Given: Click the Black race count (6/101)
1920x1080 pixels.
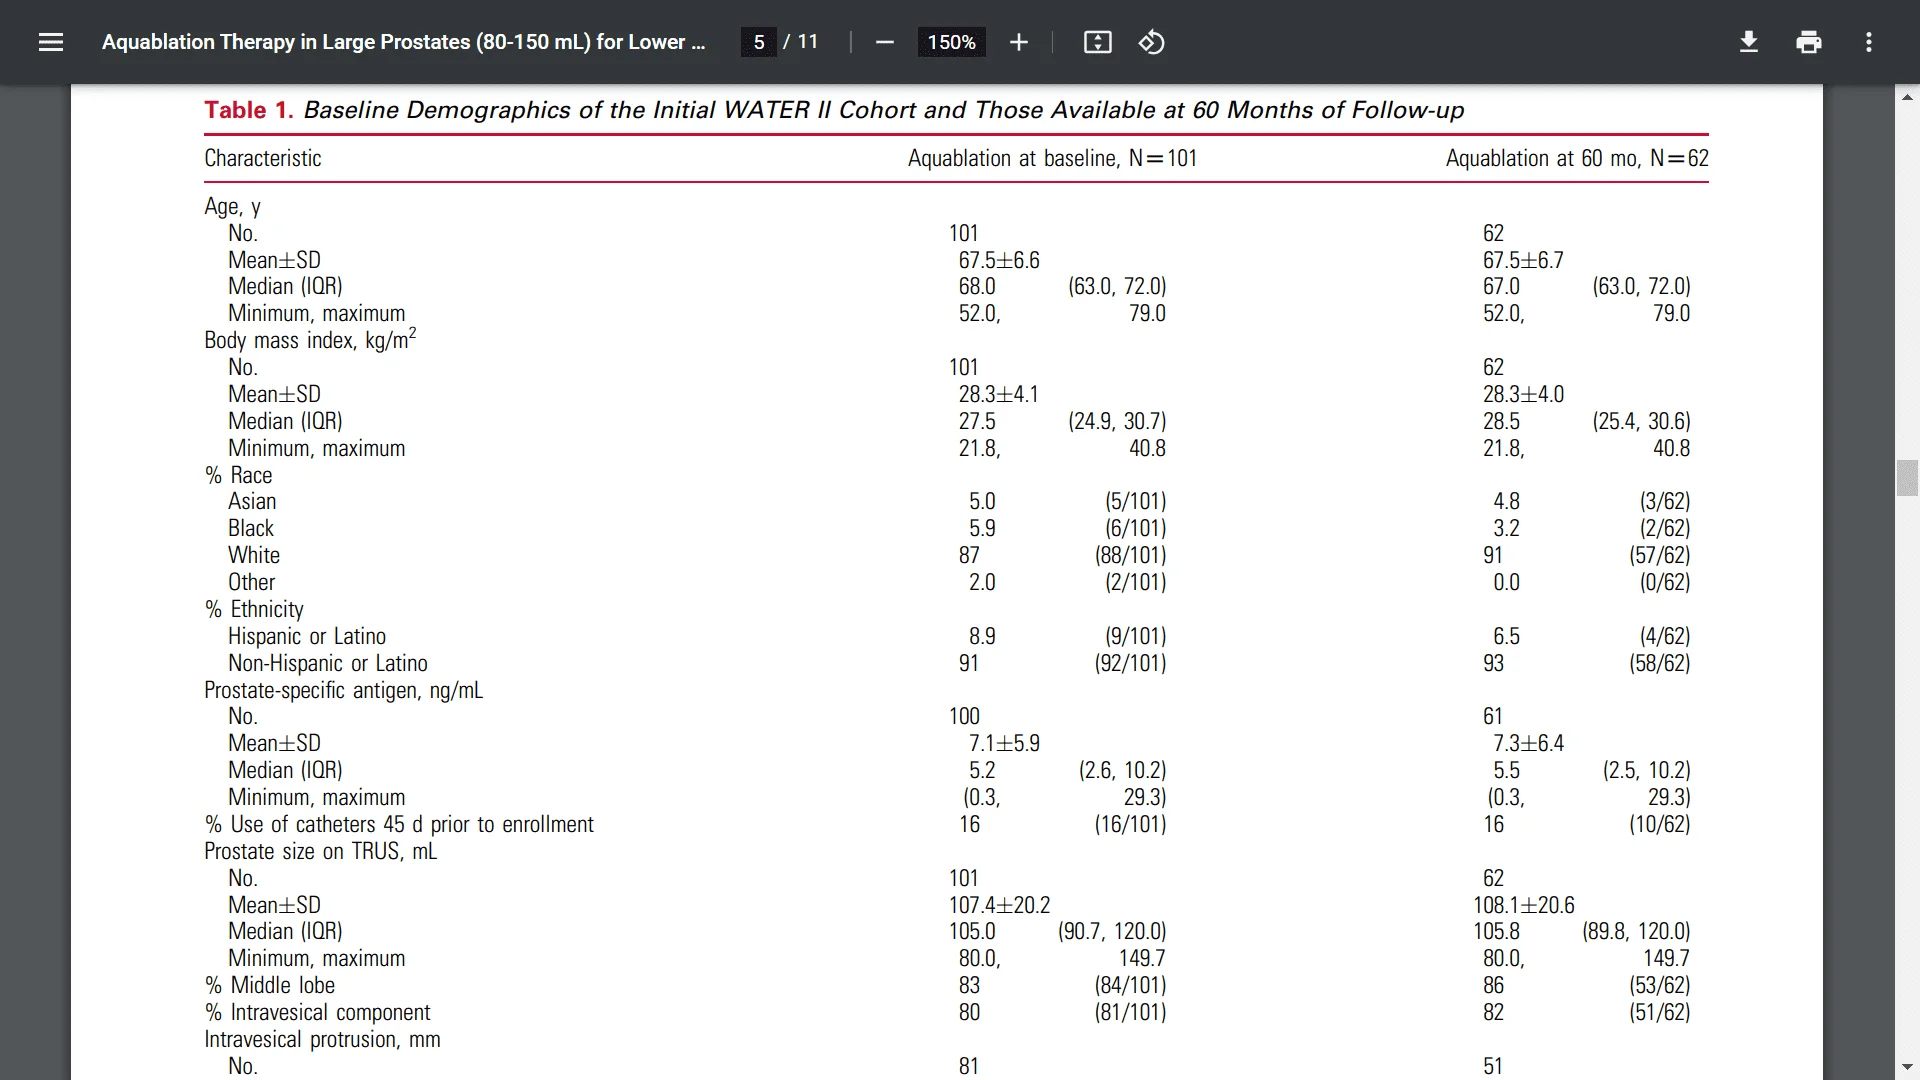Looking at the screenshot, I should pos(1135,529).
